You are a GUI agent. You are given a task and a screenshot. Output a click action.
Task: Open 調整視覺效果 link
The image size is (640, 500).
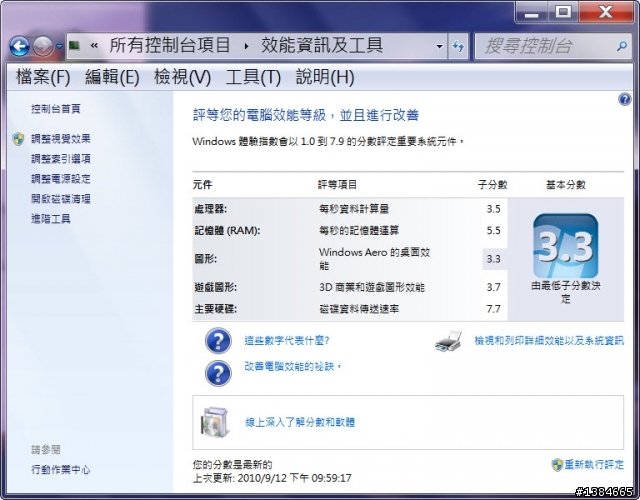click(x=61, y=139)
